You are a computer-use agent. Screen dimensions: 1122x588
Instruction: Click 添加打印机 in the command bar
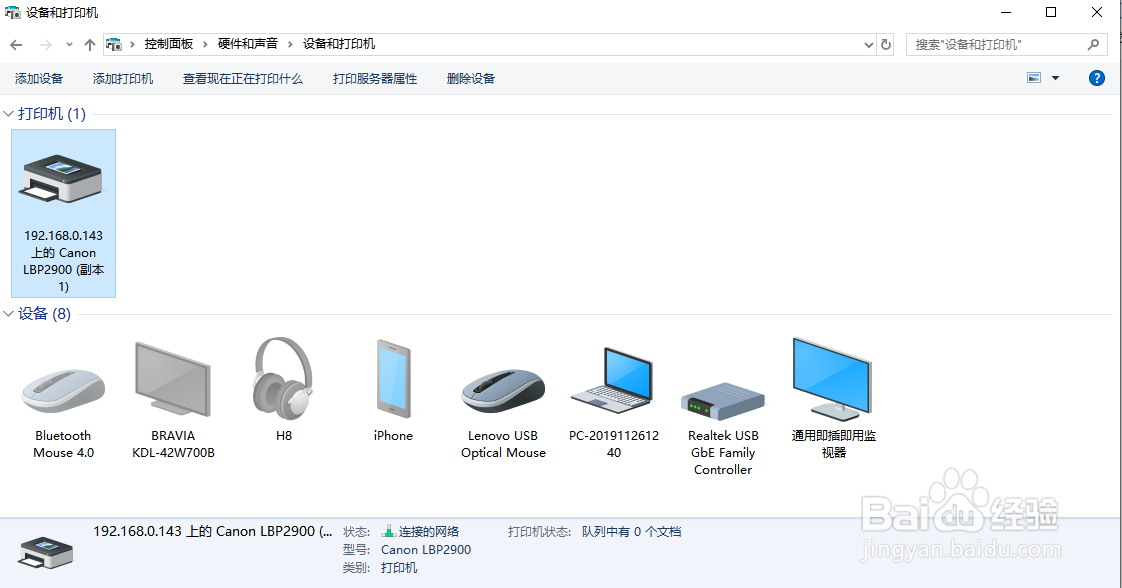pyautogui.click(x=122, y=79)
